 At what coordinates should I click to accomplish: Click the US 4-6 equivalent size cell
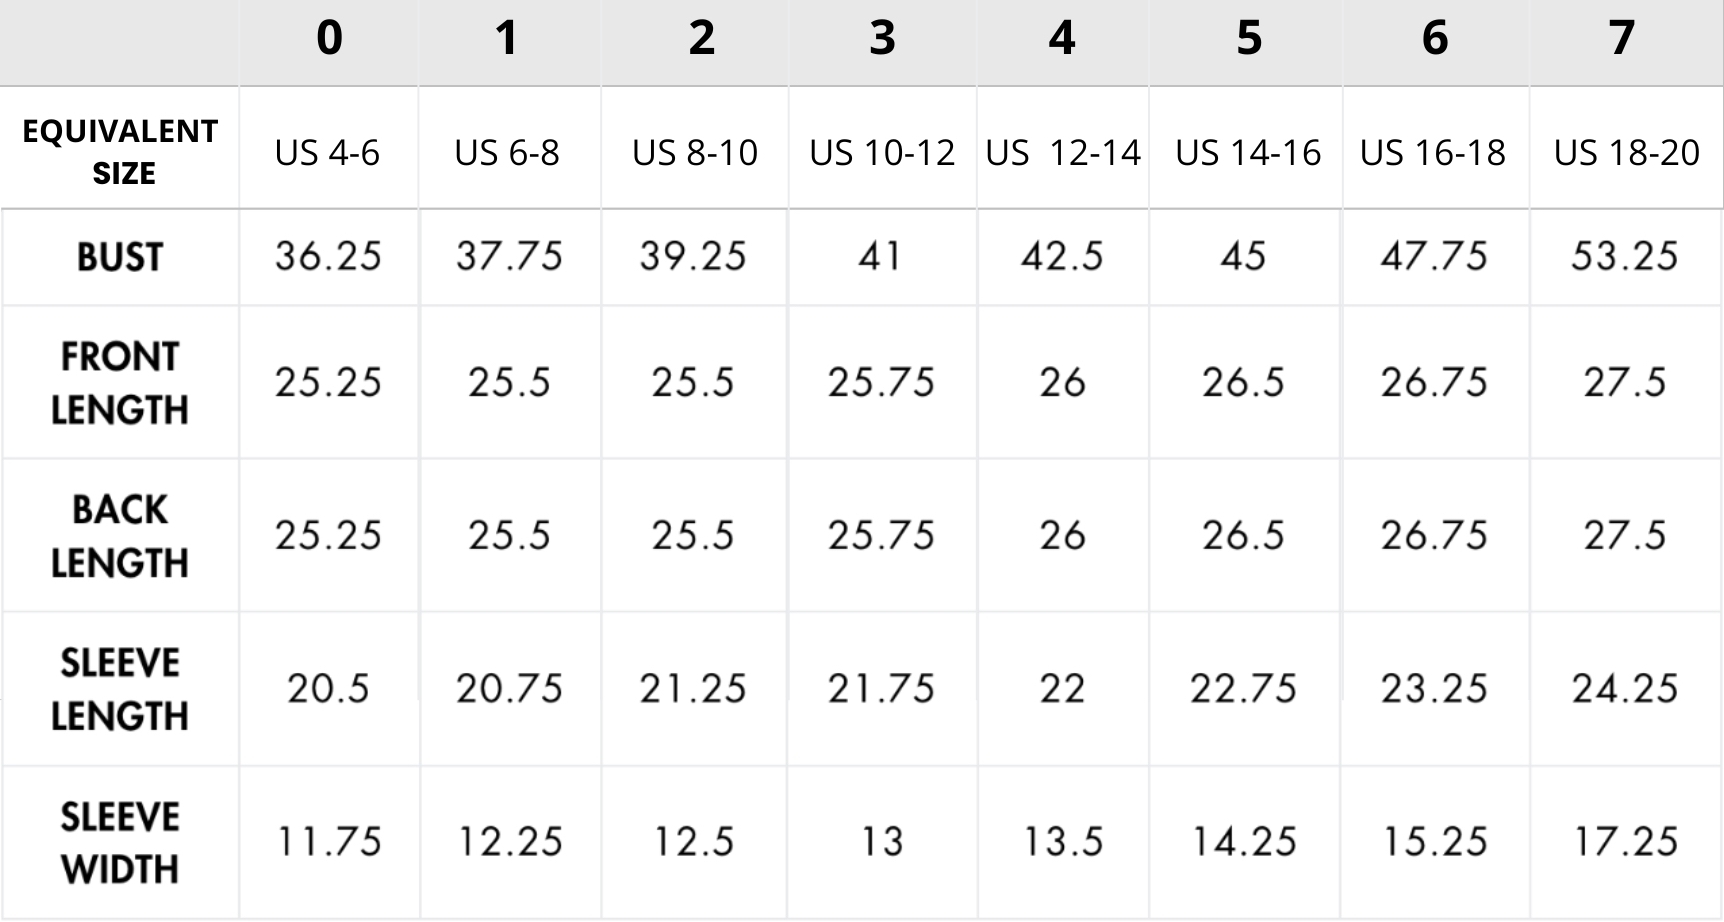pos(328,153)
